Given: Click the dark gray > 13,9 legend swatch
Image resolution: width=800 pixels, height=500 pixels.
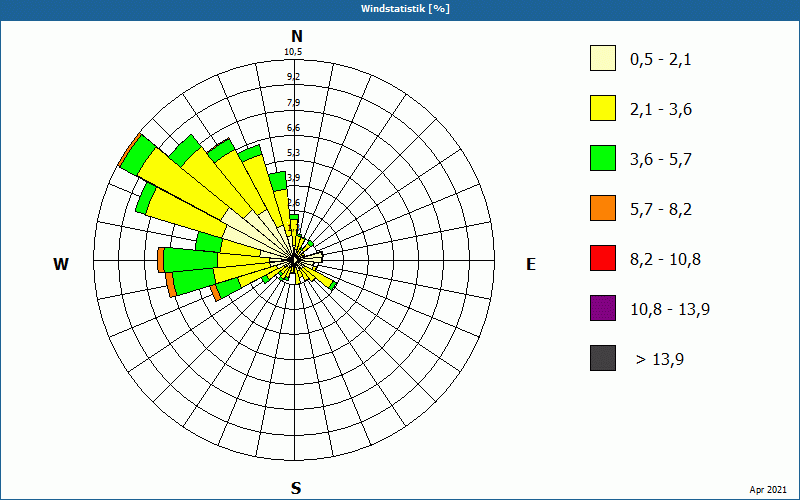Looking at the screenshot, I should (x=603, y=358).
